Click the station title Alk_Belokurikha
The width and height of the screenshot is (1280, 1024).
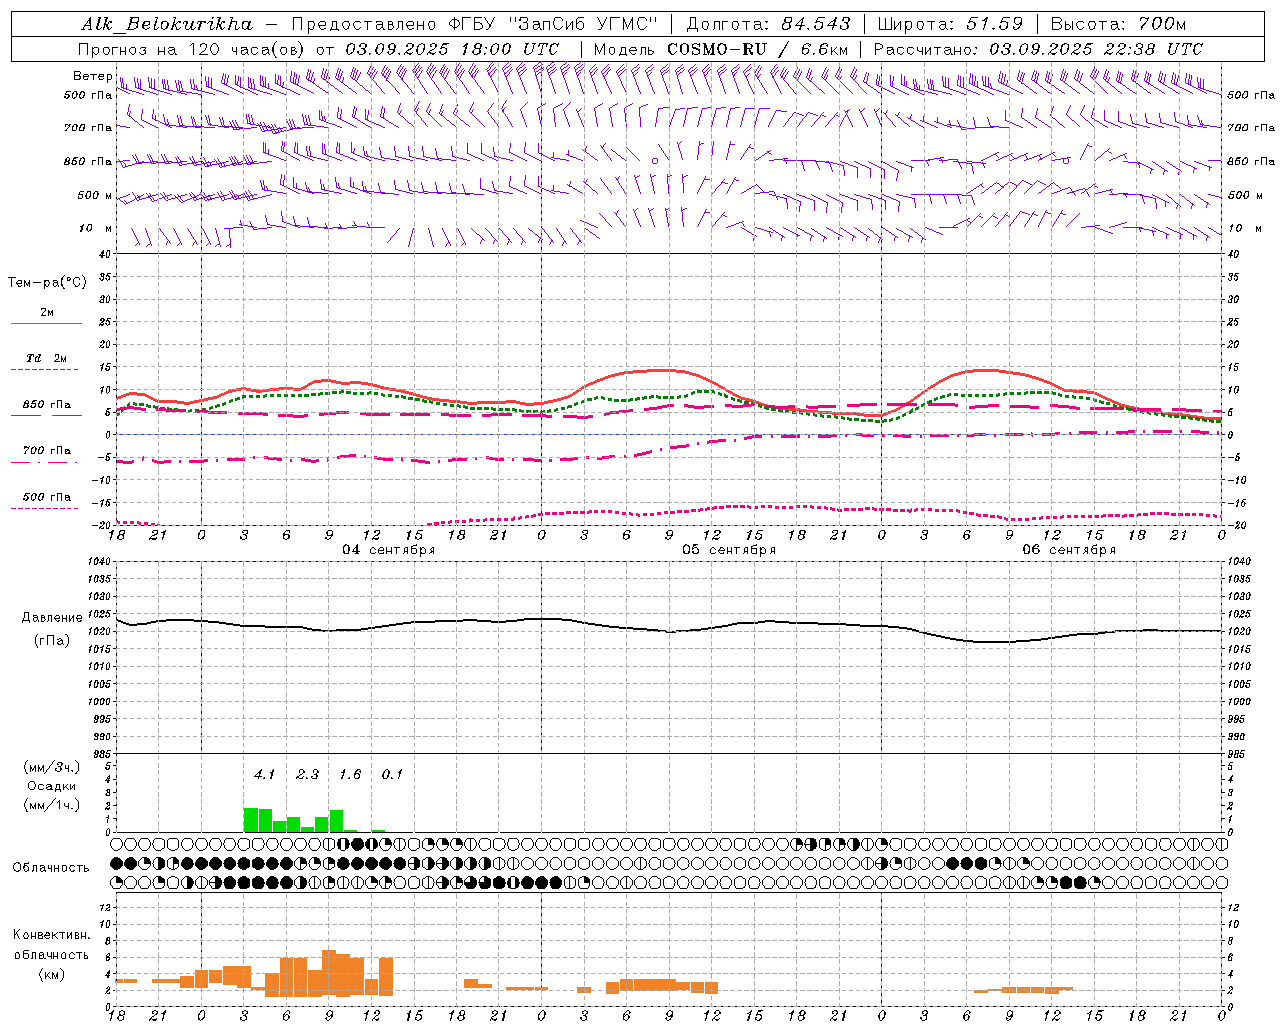(167, 24)
